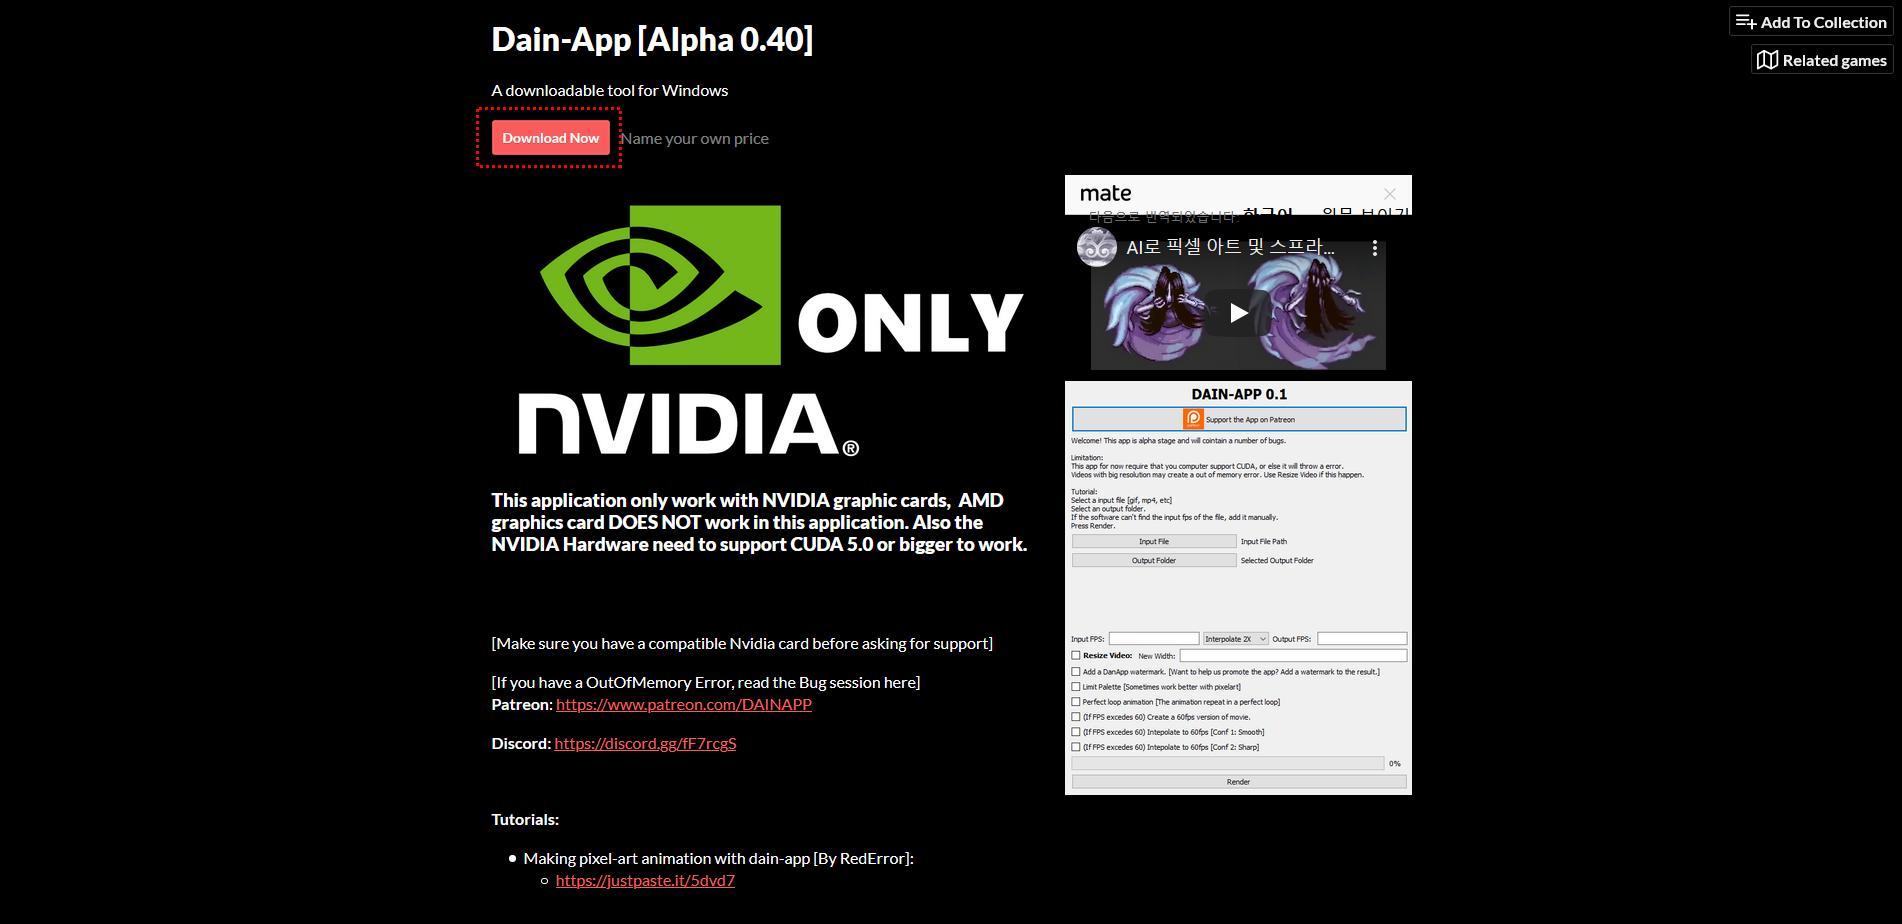Open the Interpolate 2X dropdown
This screenshot has width=1902, height=924.
[x=1236, y=639]
